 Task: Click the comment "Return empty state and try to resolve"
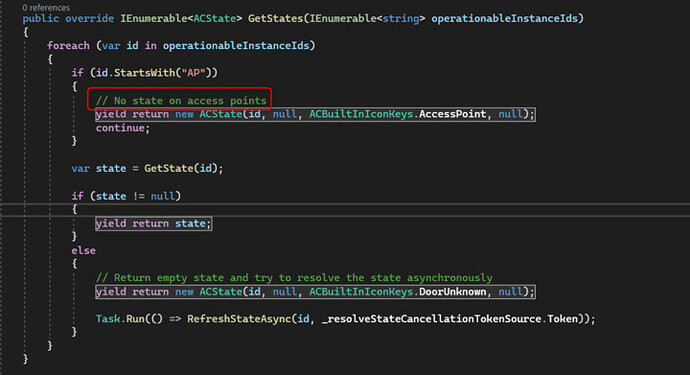pos(294,278)
